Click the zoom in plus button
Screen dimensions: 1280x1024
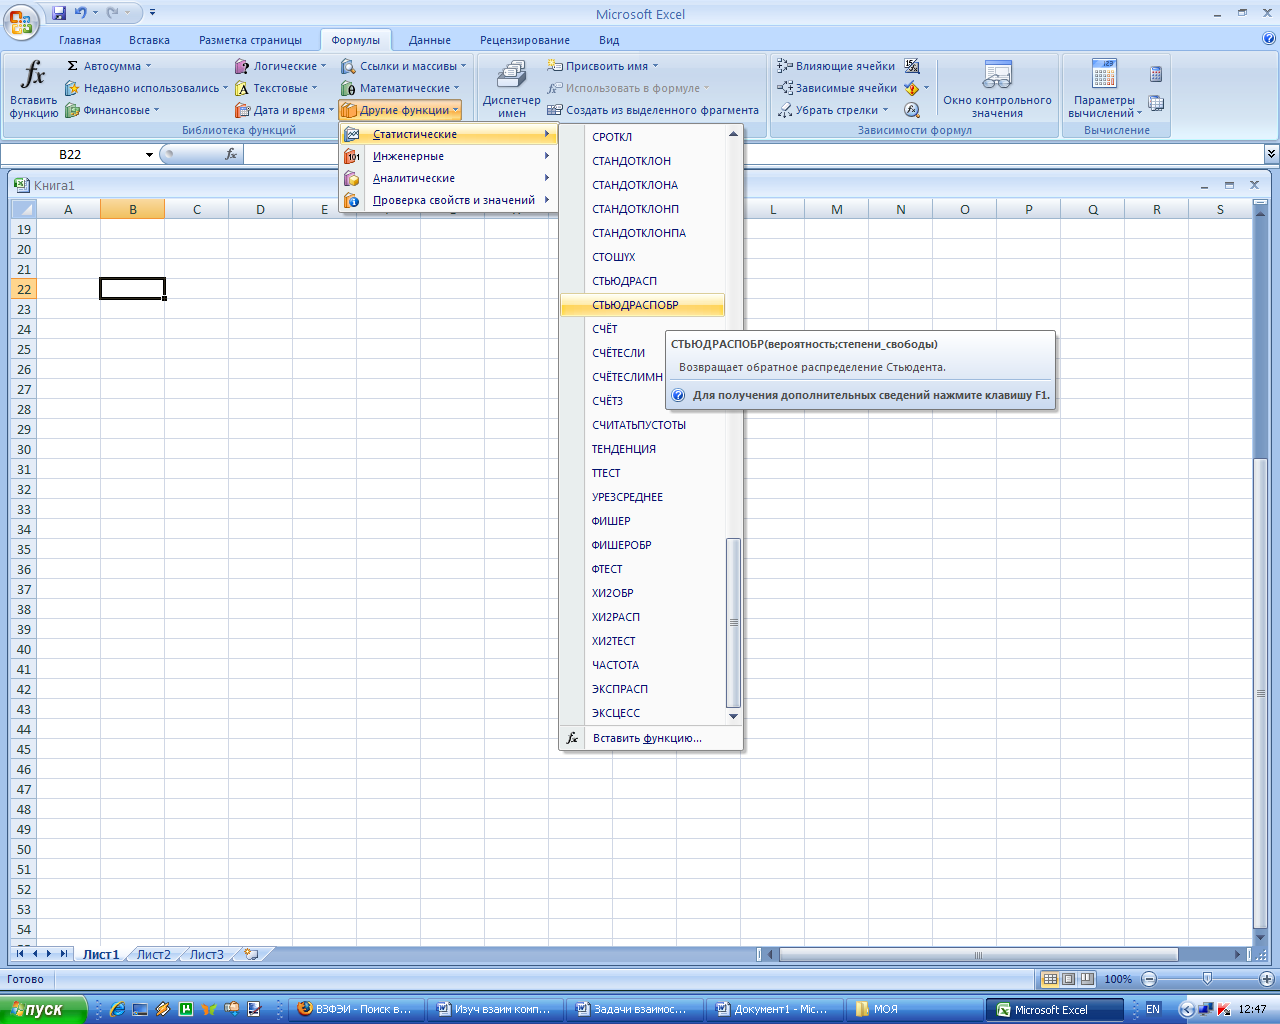tap(1267, 979)
